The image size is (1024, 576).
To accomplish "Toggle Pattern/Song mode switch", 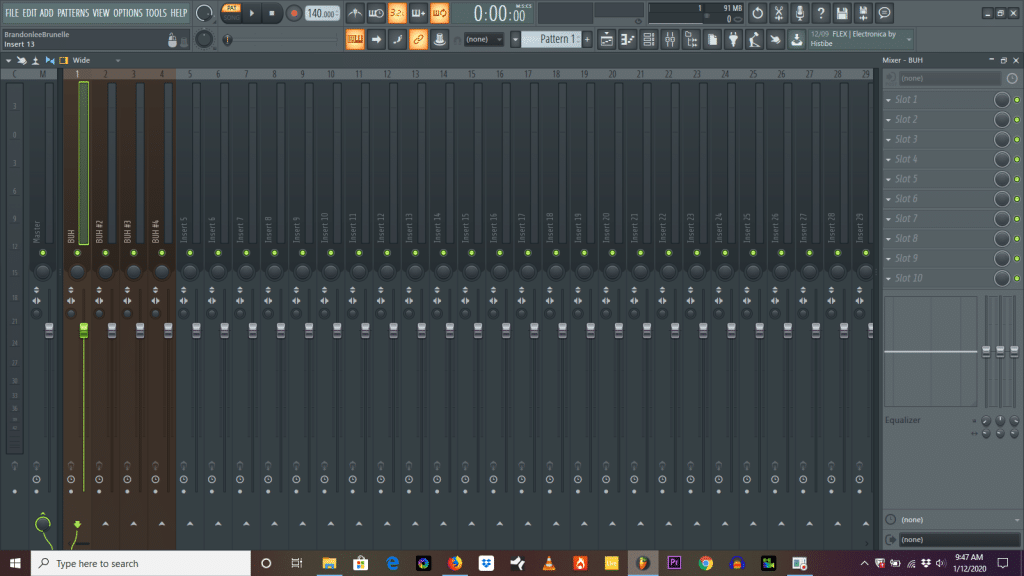I will coord(231,13).
